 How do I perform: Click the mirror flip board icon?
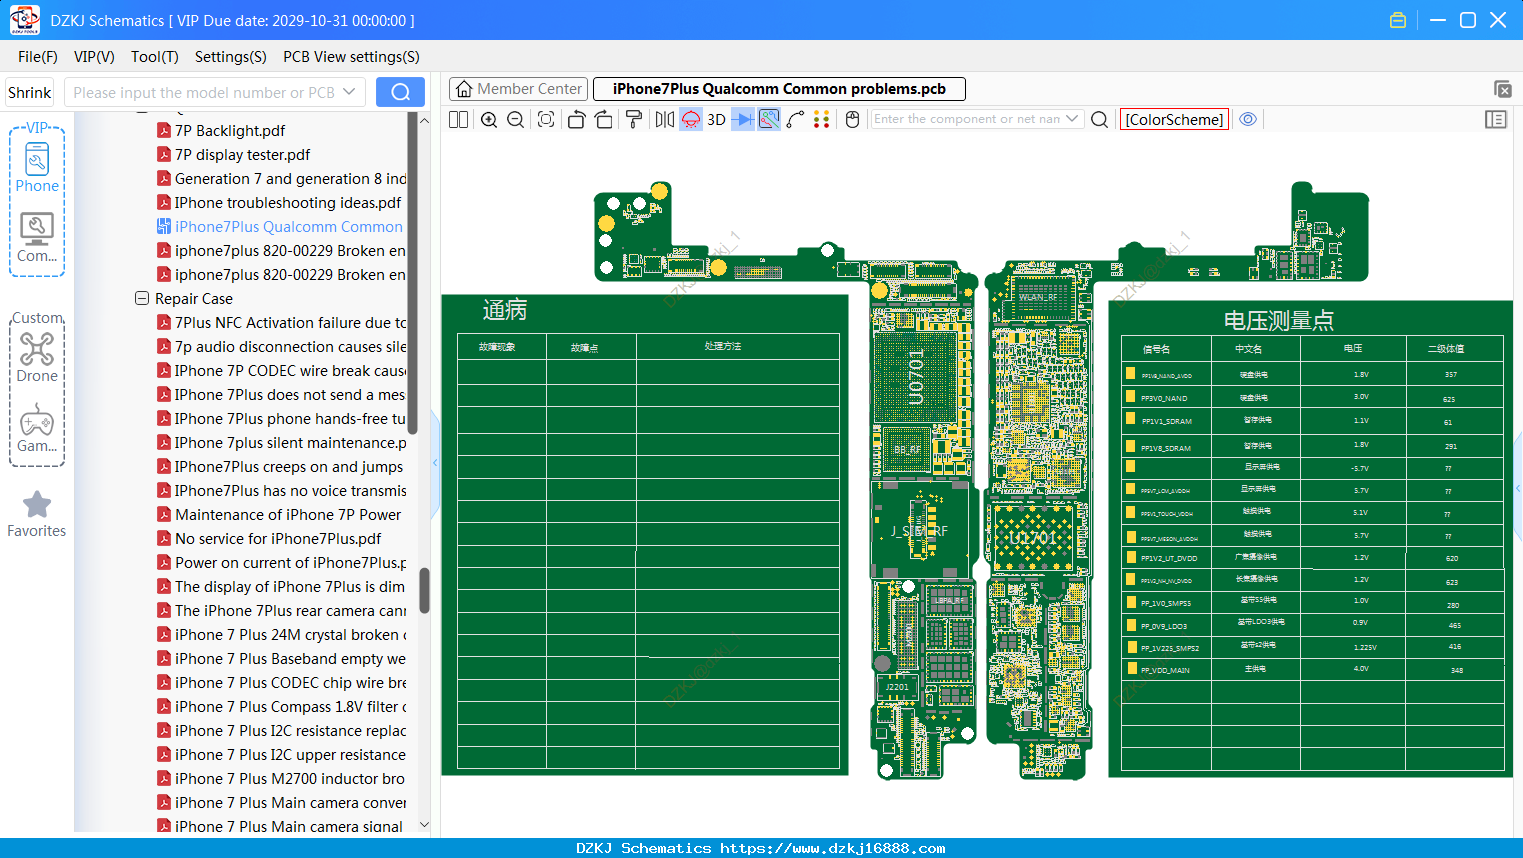pyautogui.click(x=665, y=120)
